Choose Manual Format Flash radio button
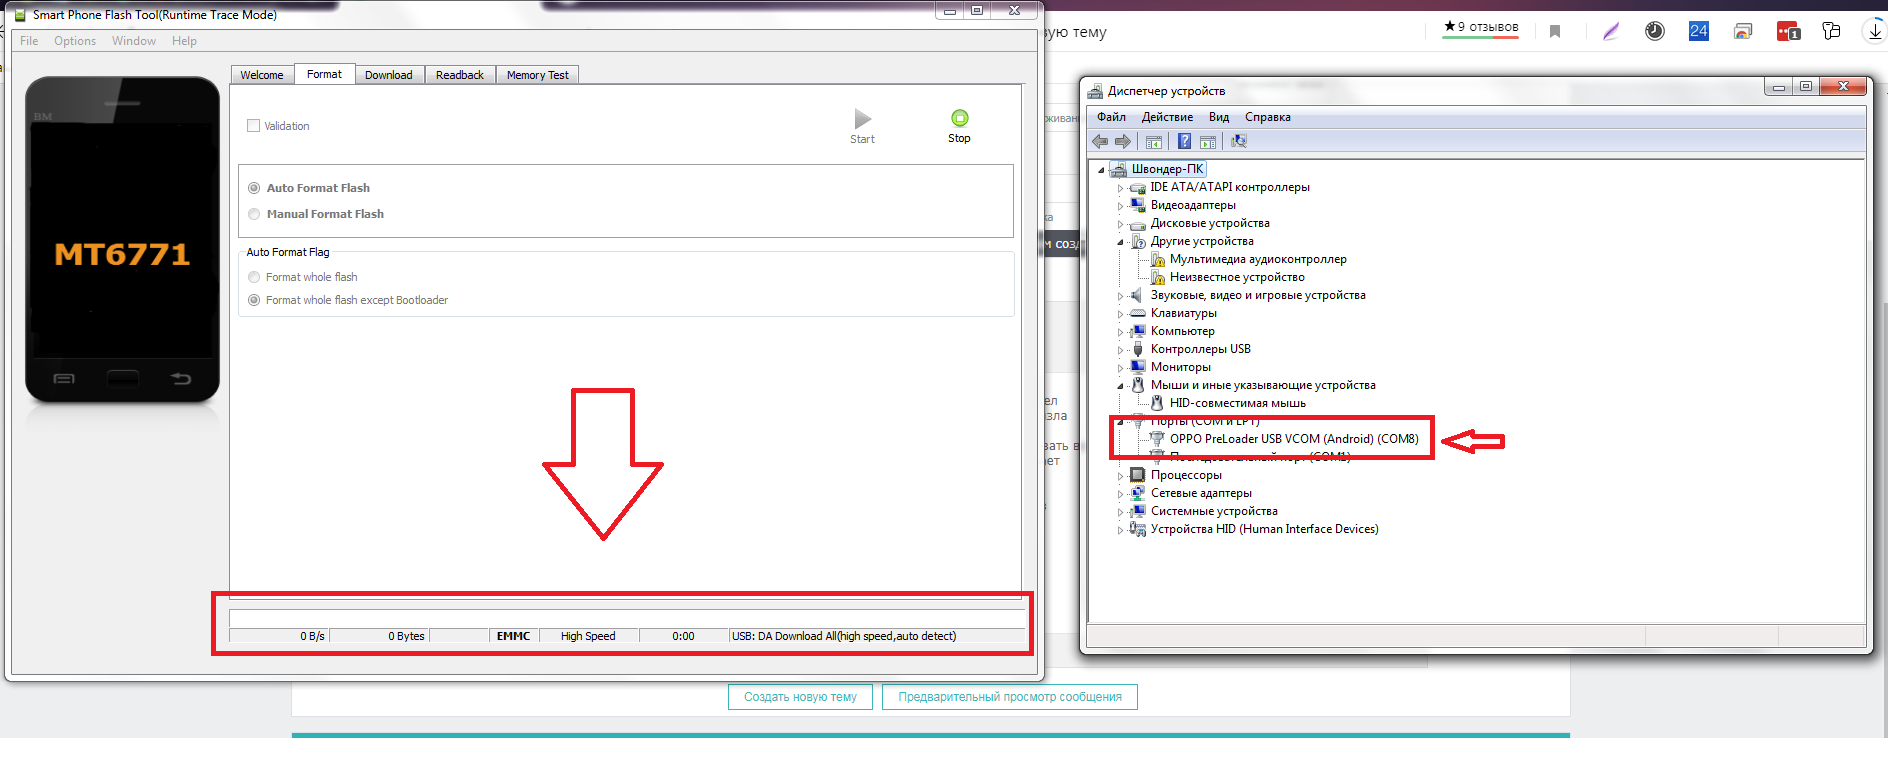1888x780 pixels. 255,214
